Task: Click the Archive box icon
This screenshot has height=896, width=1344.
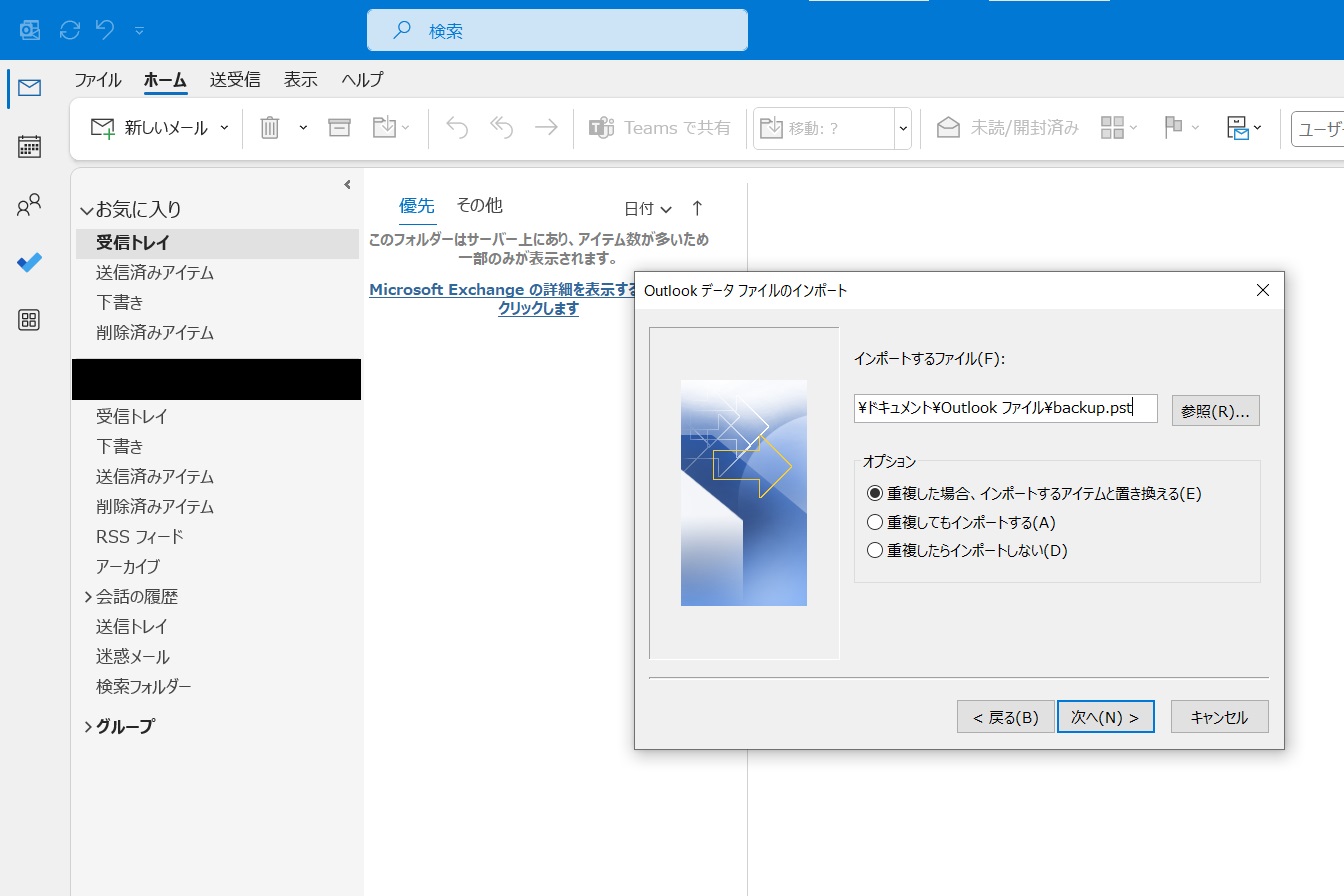Action: point(340,128)
